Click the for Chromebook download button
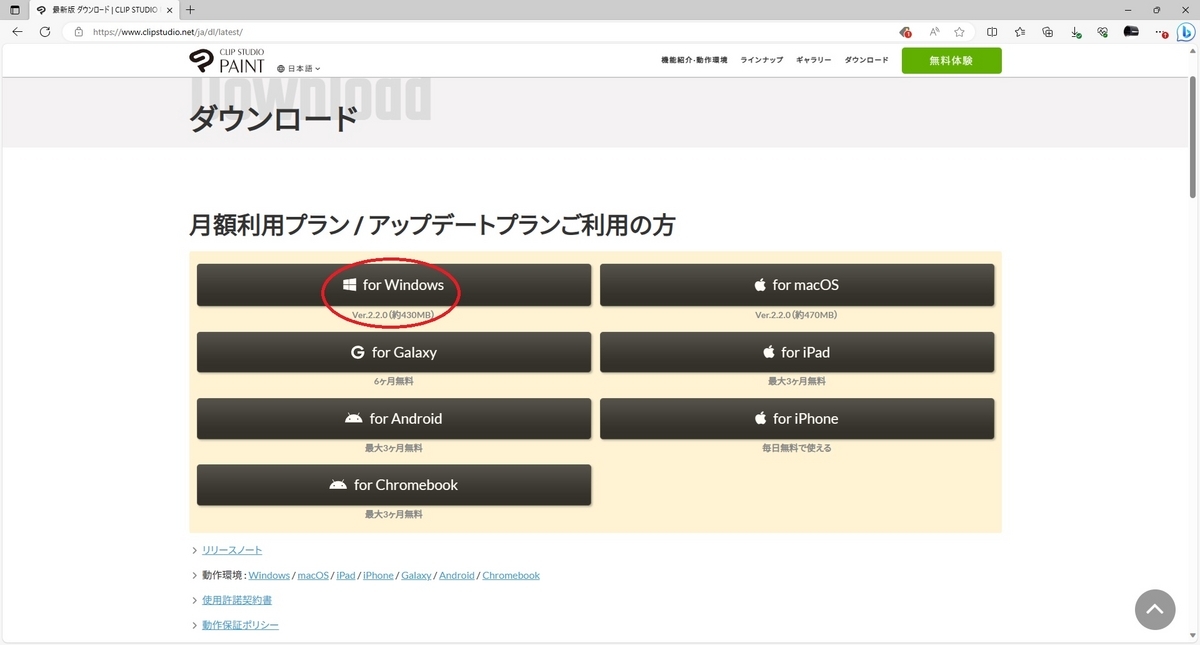 [x=394, y=484]
